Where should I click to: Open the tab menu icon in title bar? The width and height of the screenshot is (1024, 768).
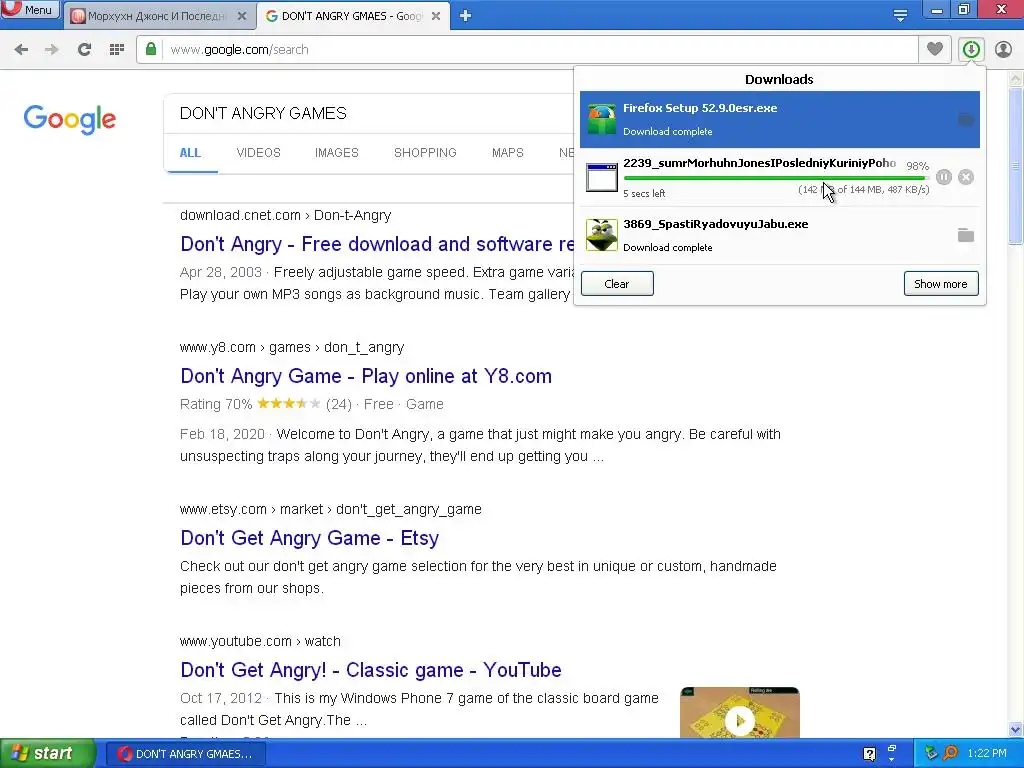coord(900,15)
